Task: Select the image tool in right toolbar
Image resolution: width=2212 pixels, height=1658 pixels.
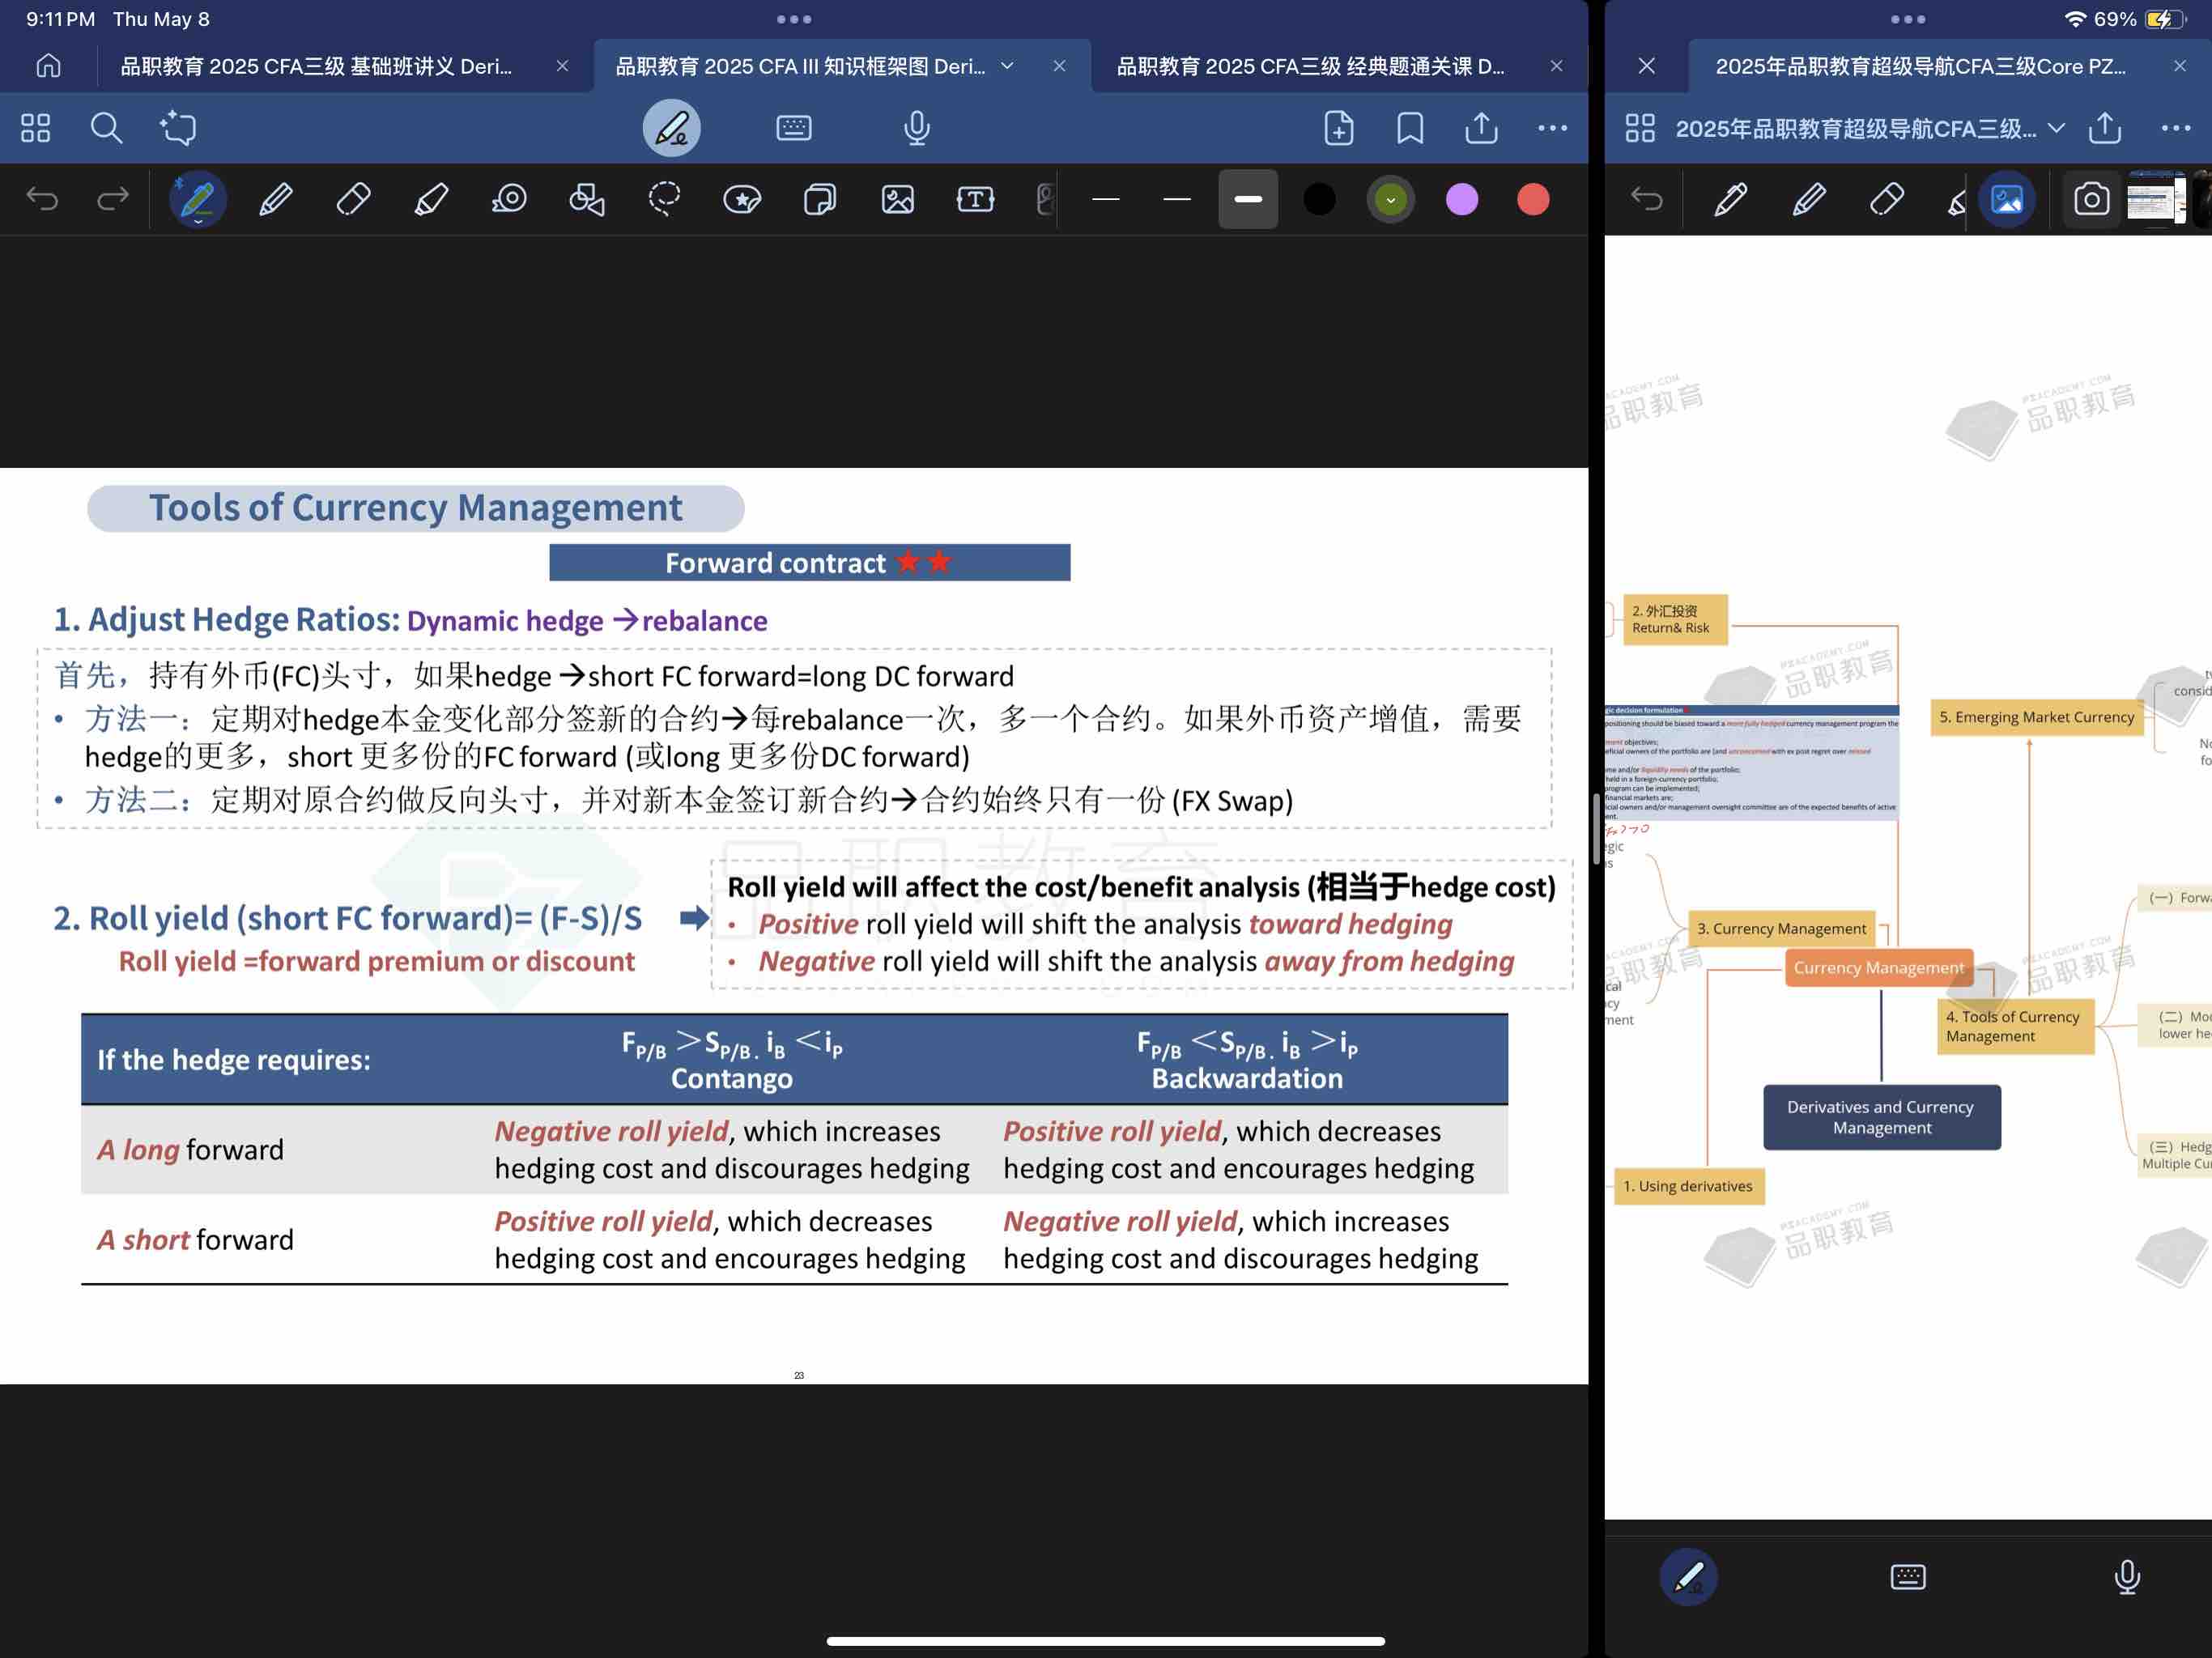Action: tap(2006, 199)
